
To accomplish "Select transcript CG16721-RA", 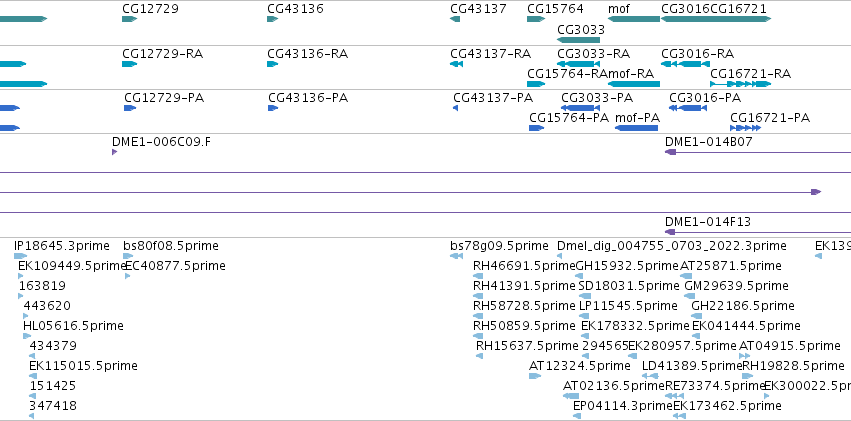I will 741,84.
